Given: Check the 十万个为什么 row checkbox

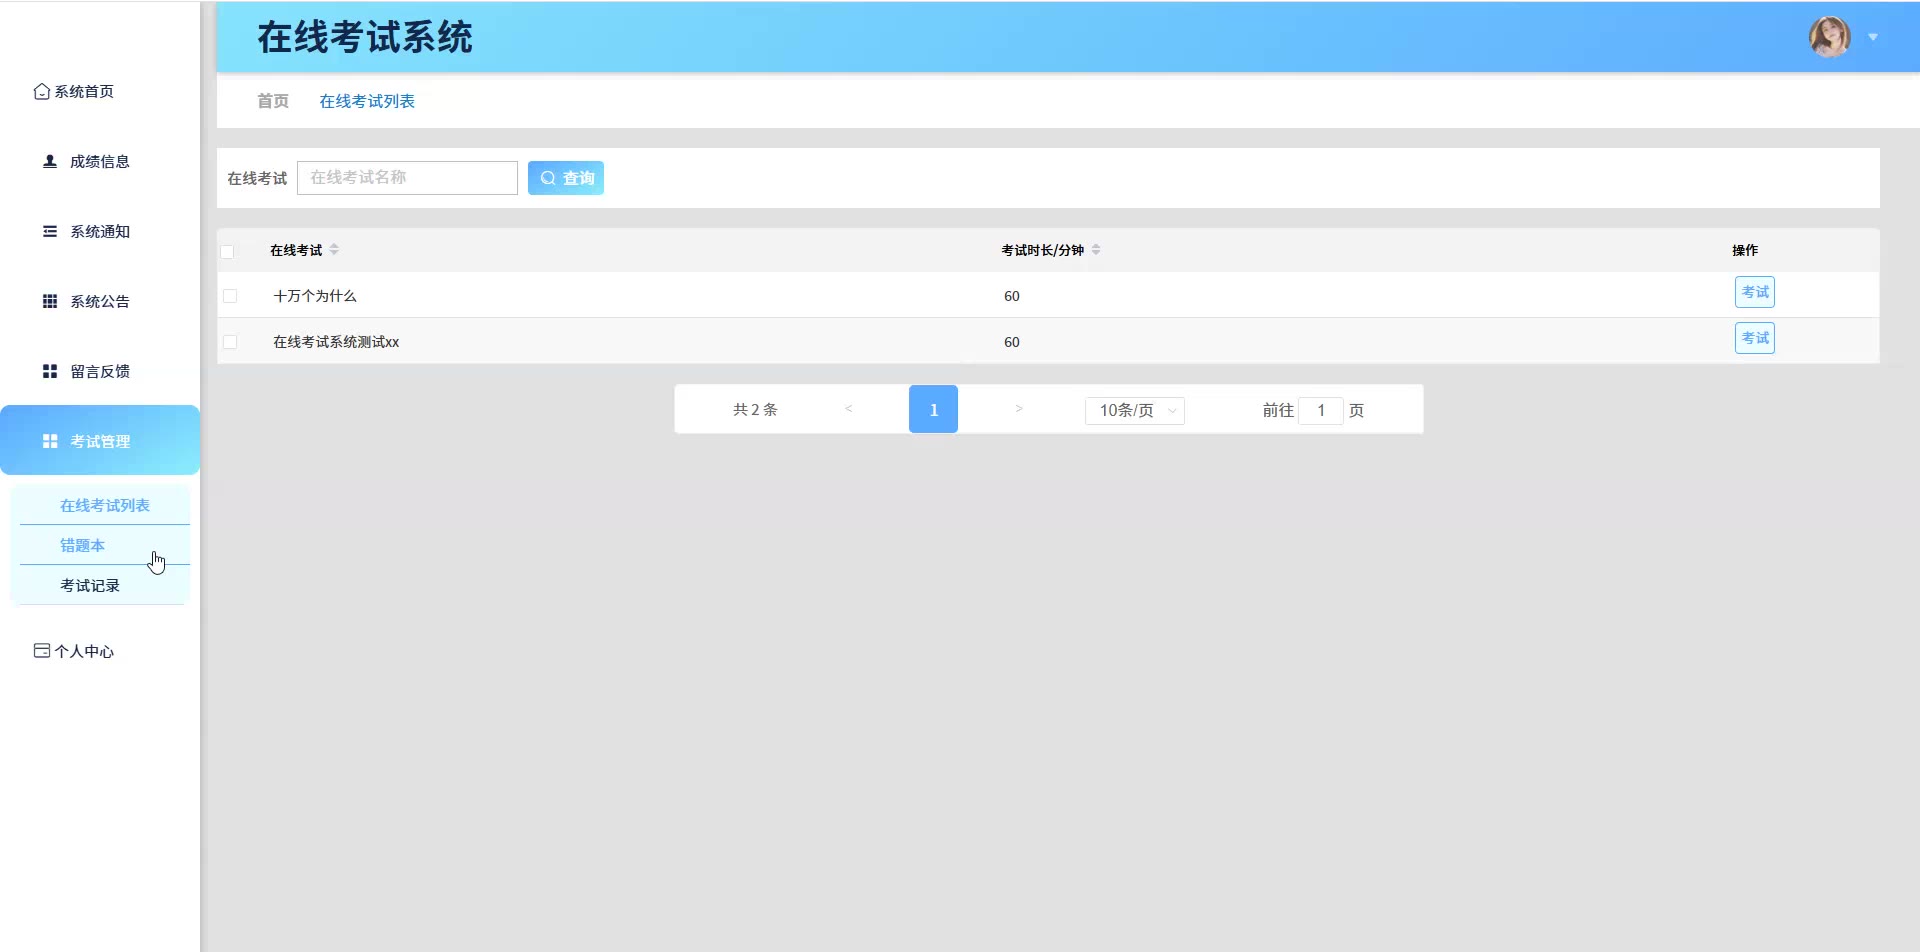Looking at the screenshot, I should click(230, 296).
